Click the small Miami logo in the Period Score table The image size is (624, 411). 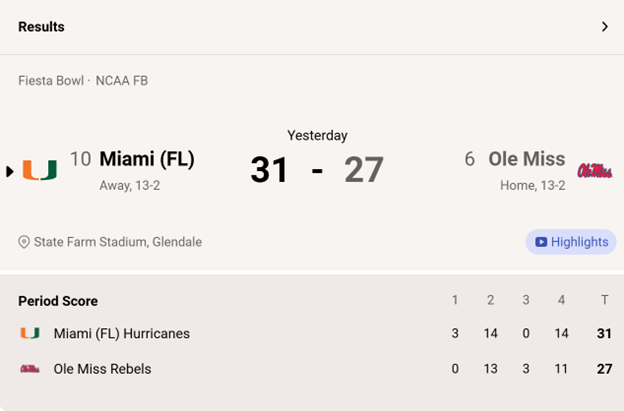(x=29, y=333)
